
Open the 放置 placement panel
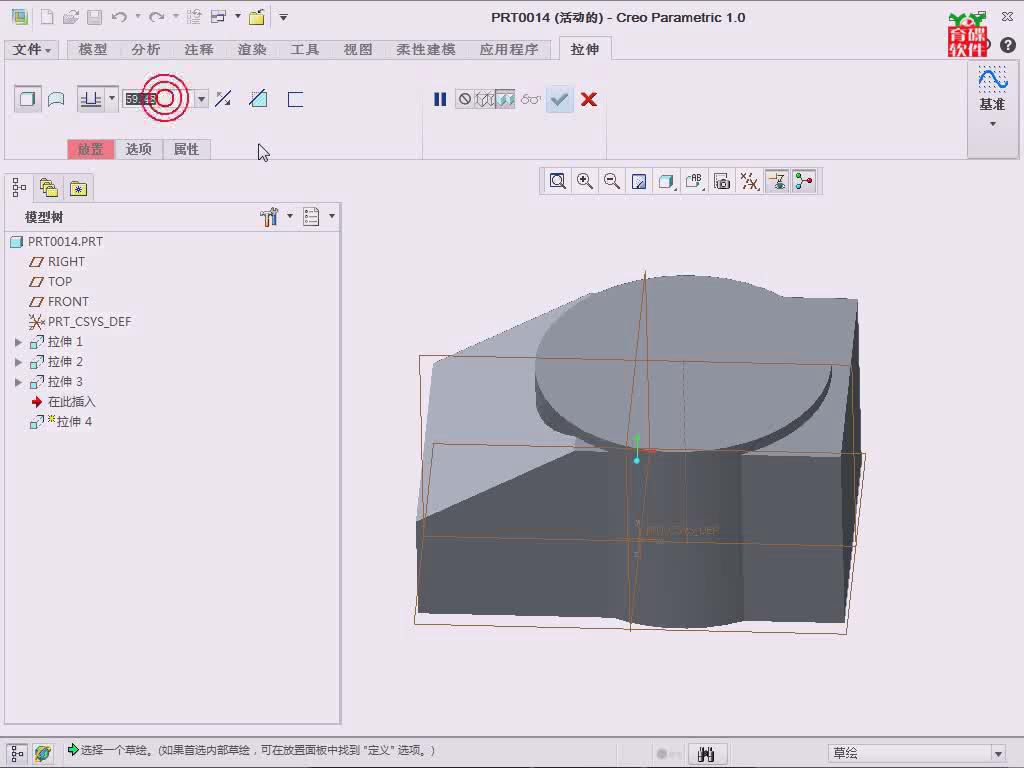91,150
